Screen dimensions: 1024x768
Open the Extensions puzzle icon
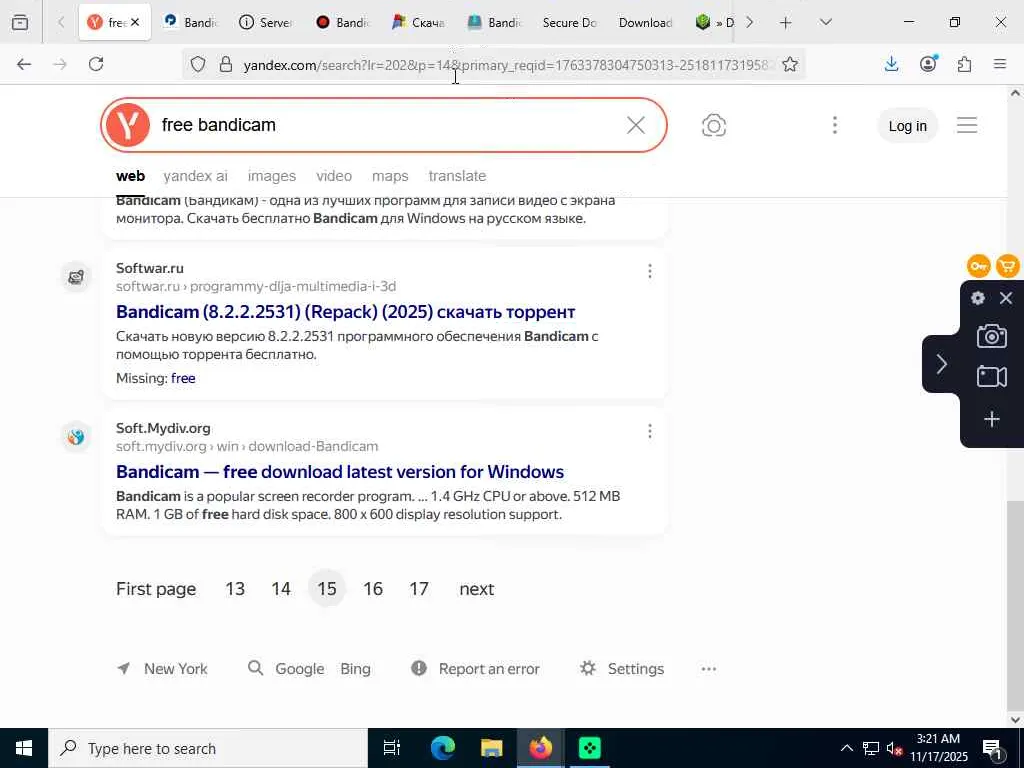(x=964, y=64)
